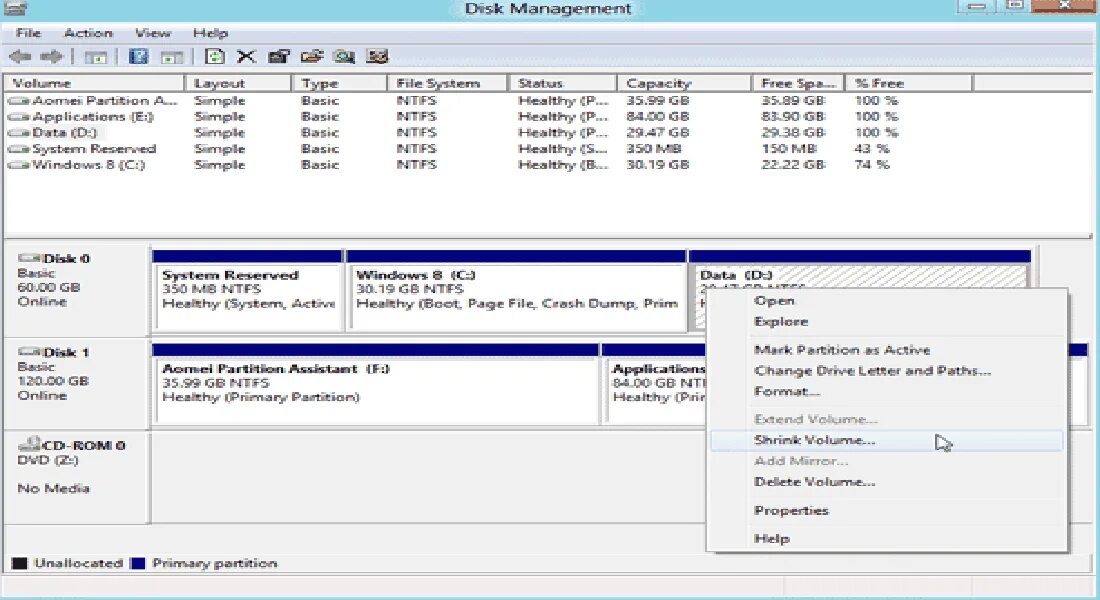Screen dimensions: 1100x600
Task: Open the File menu
Action: [28, 33]
